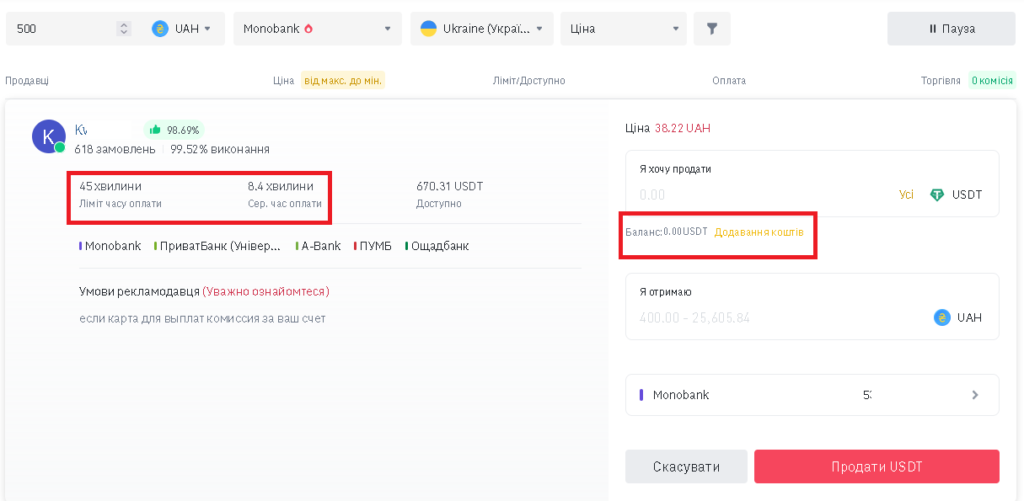Screen dimensions: 1024x501
Task: Click the Усі max amount link
Action: click(x=906, y=195)
